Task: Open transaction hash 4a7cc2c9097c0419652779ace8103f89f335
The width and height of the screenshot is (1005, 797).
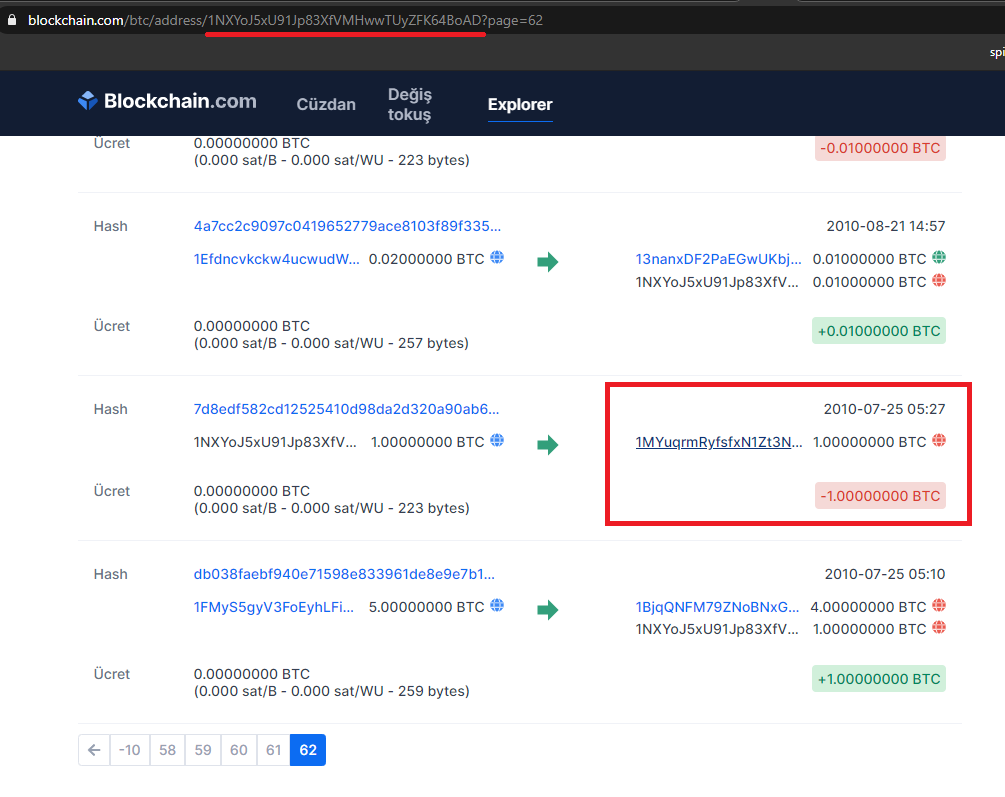Action: coord(347,226)
